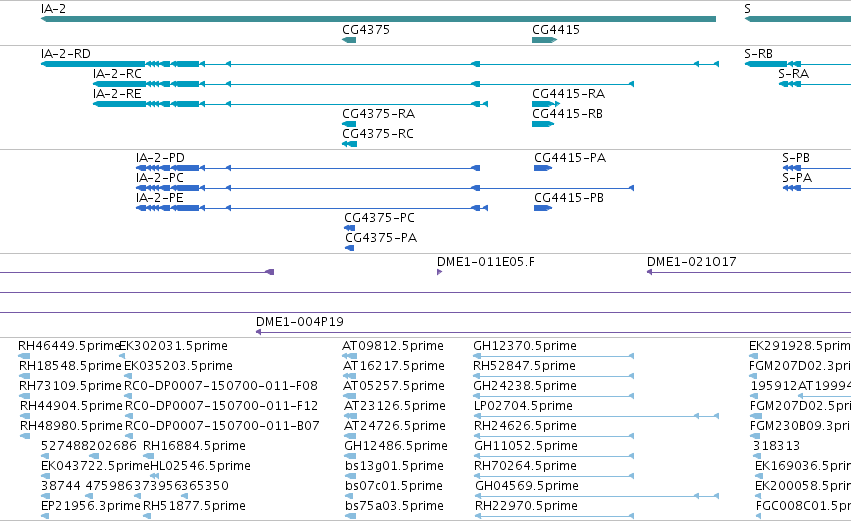Click the EK035203.5prime EST label
This screenshot has width=851, height=521.
pos(178,366)
